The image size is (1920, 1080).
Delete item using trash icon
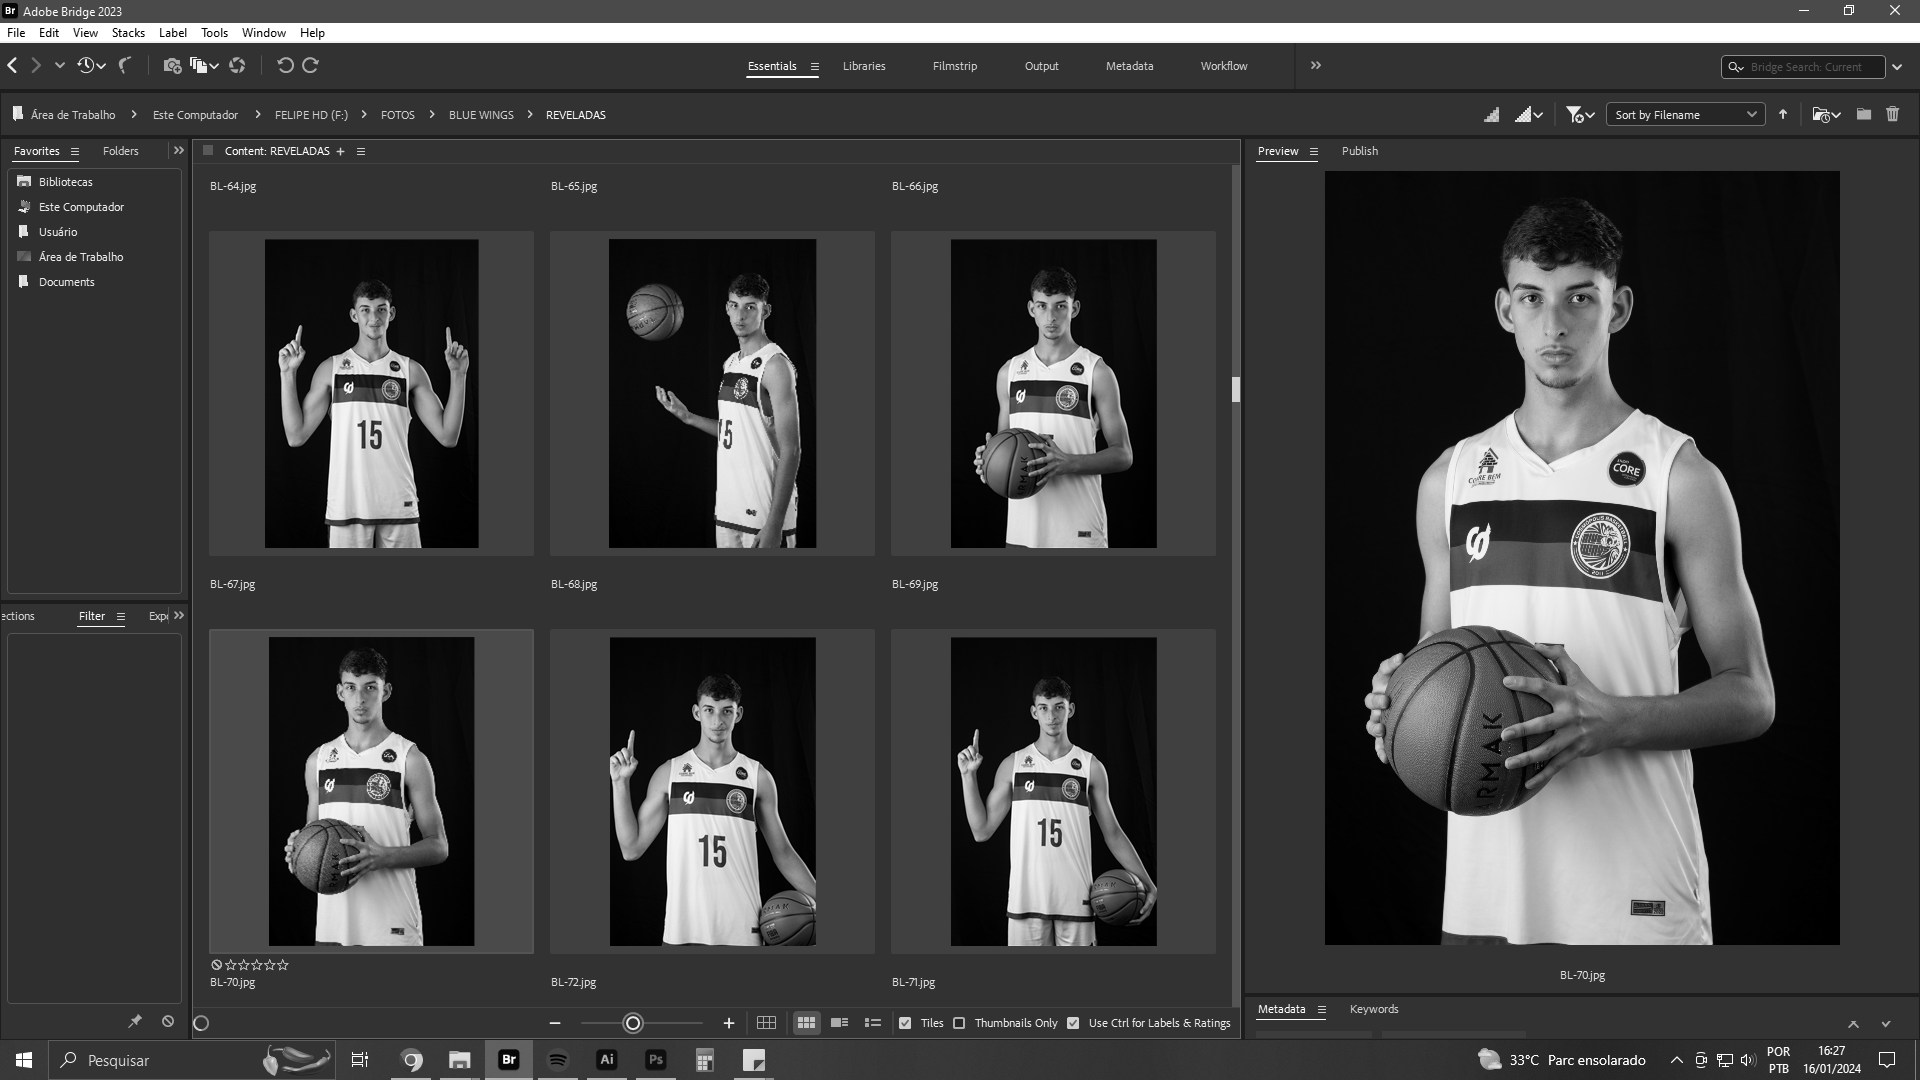click(x=1892, y=115)
